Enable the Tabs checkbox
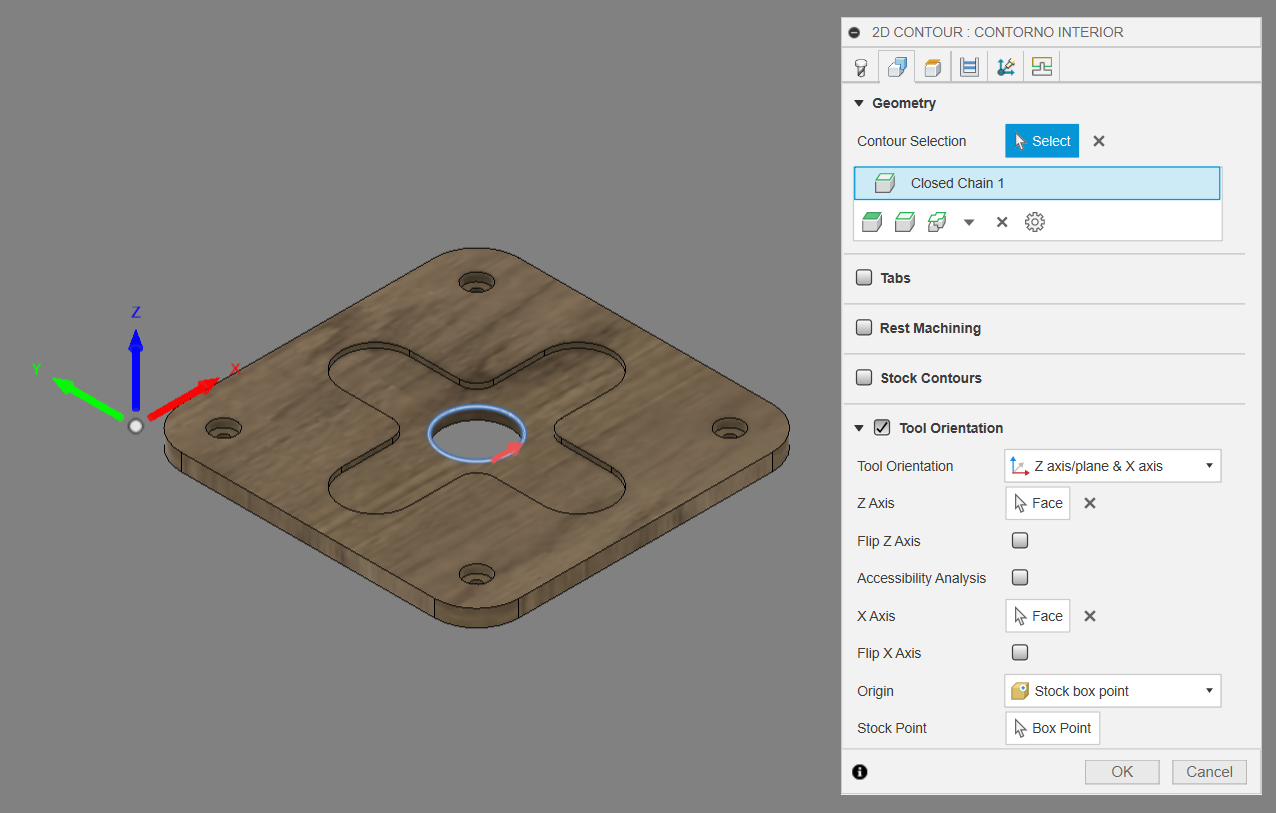 click(864, 278)
